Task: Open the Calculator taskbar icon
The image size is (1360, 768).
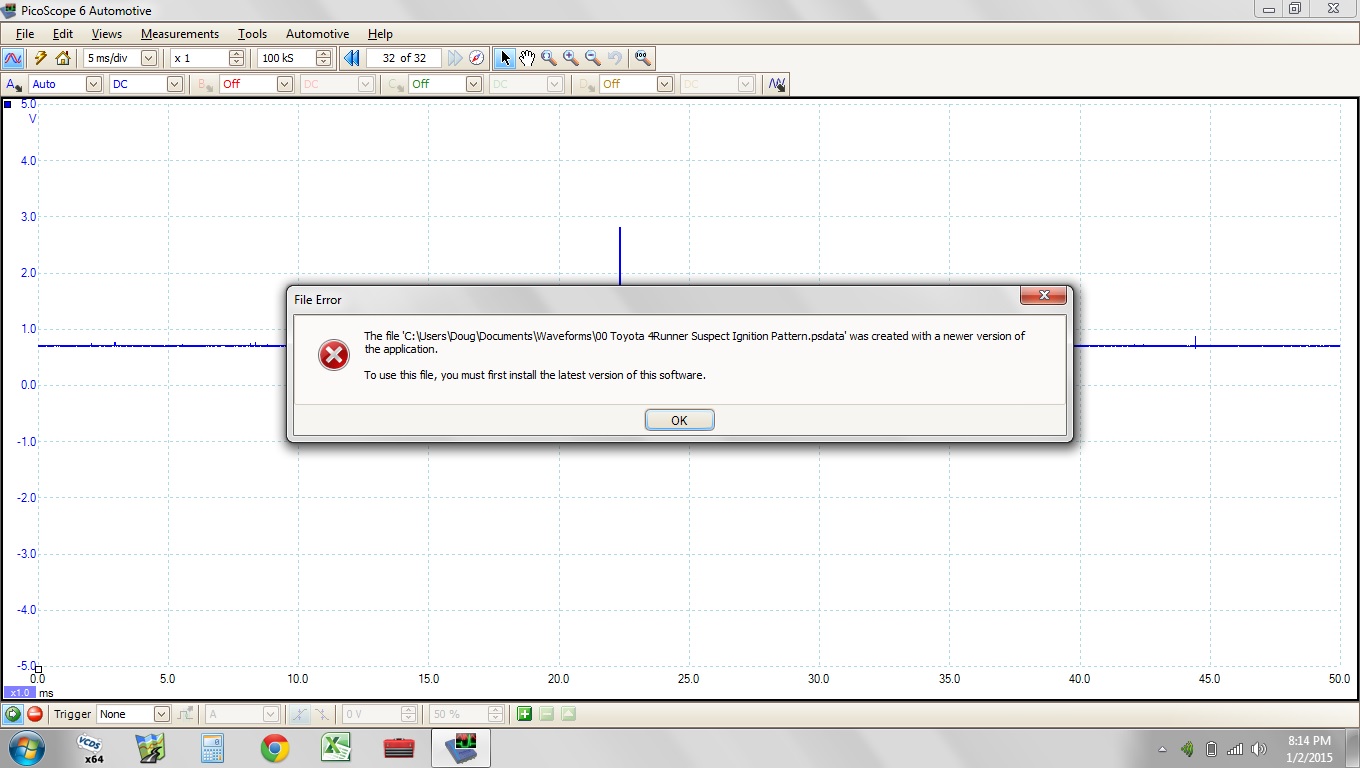Action: click(x=212, y=748)
